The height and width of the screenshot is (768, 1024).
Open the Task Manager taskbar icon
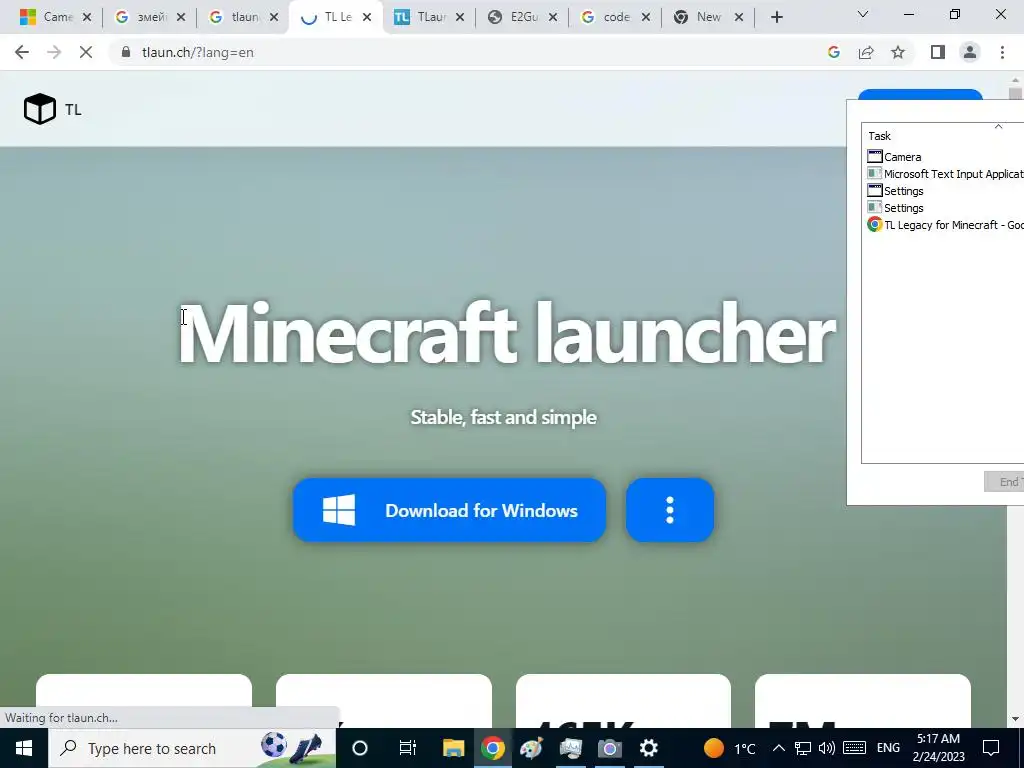point(570,748)
